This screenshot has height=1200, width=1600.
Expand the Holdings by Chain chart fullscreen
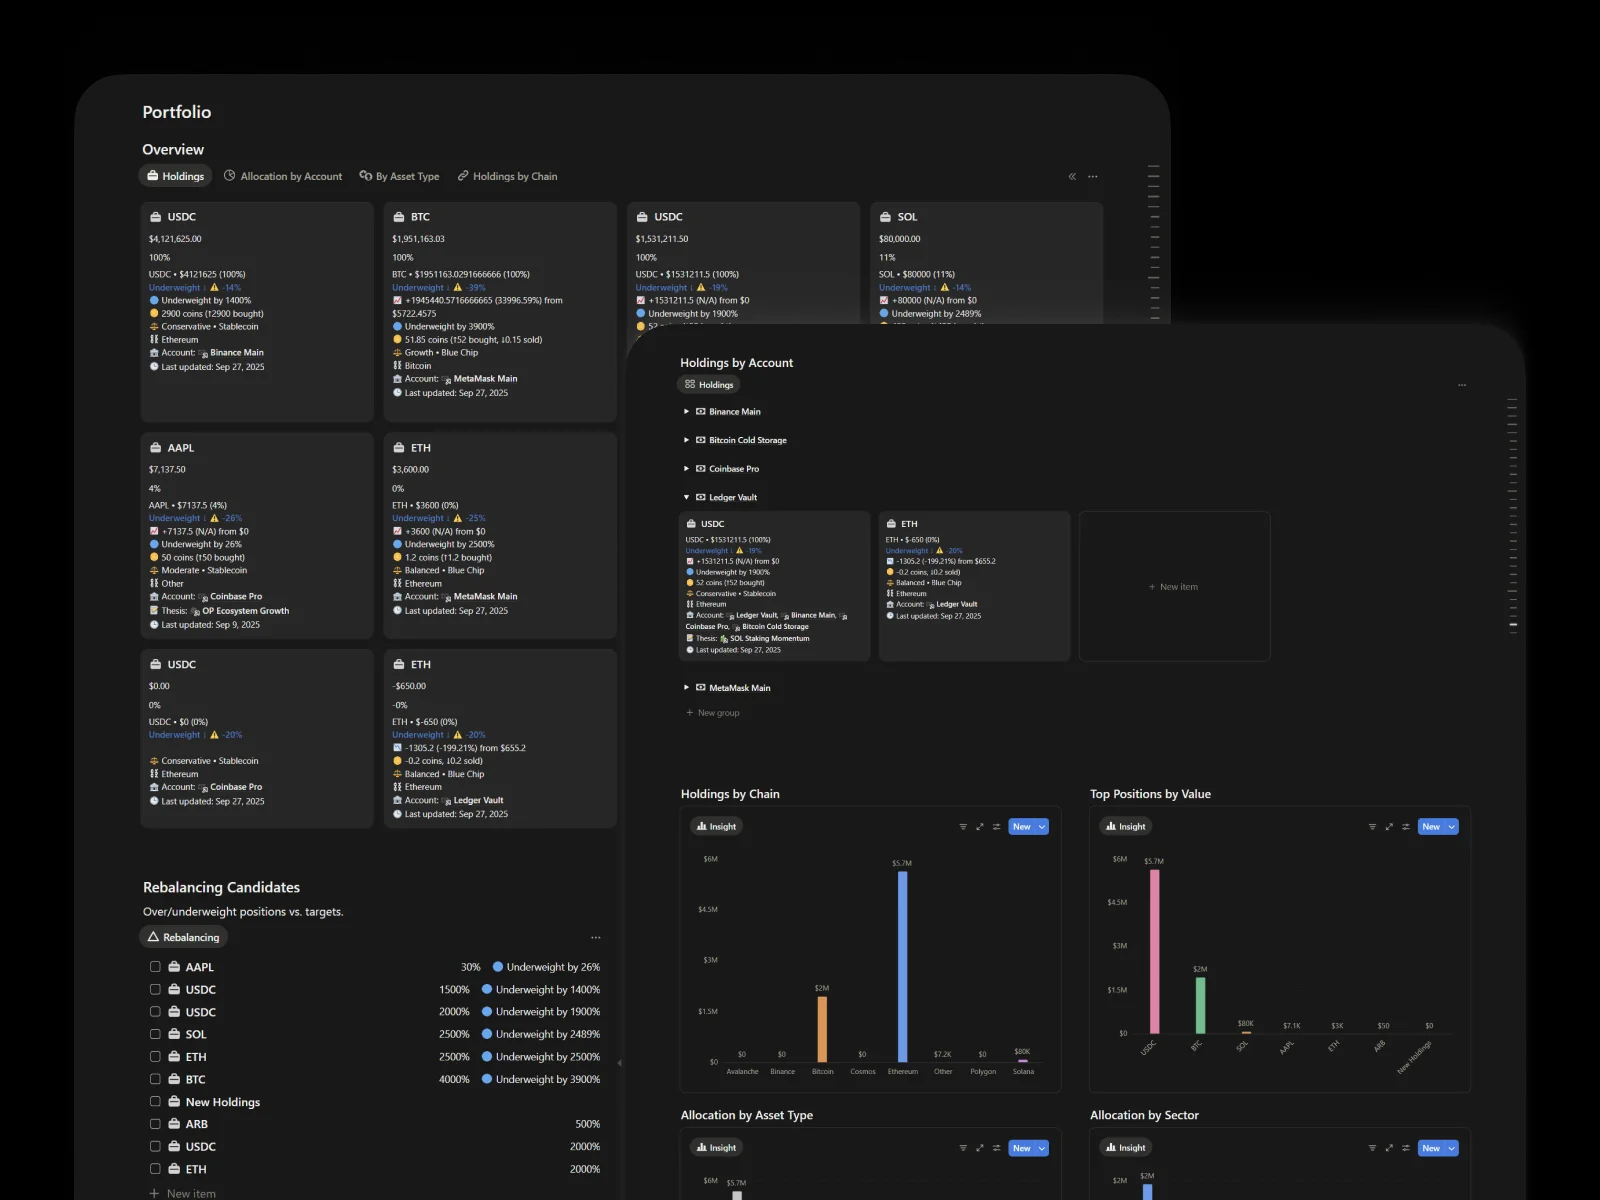click(980, 827)
